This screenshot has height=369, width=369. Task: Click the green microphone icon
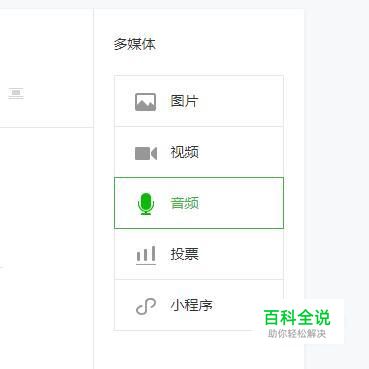pos(146,204)
